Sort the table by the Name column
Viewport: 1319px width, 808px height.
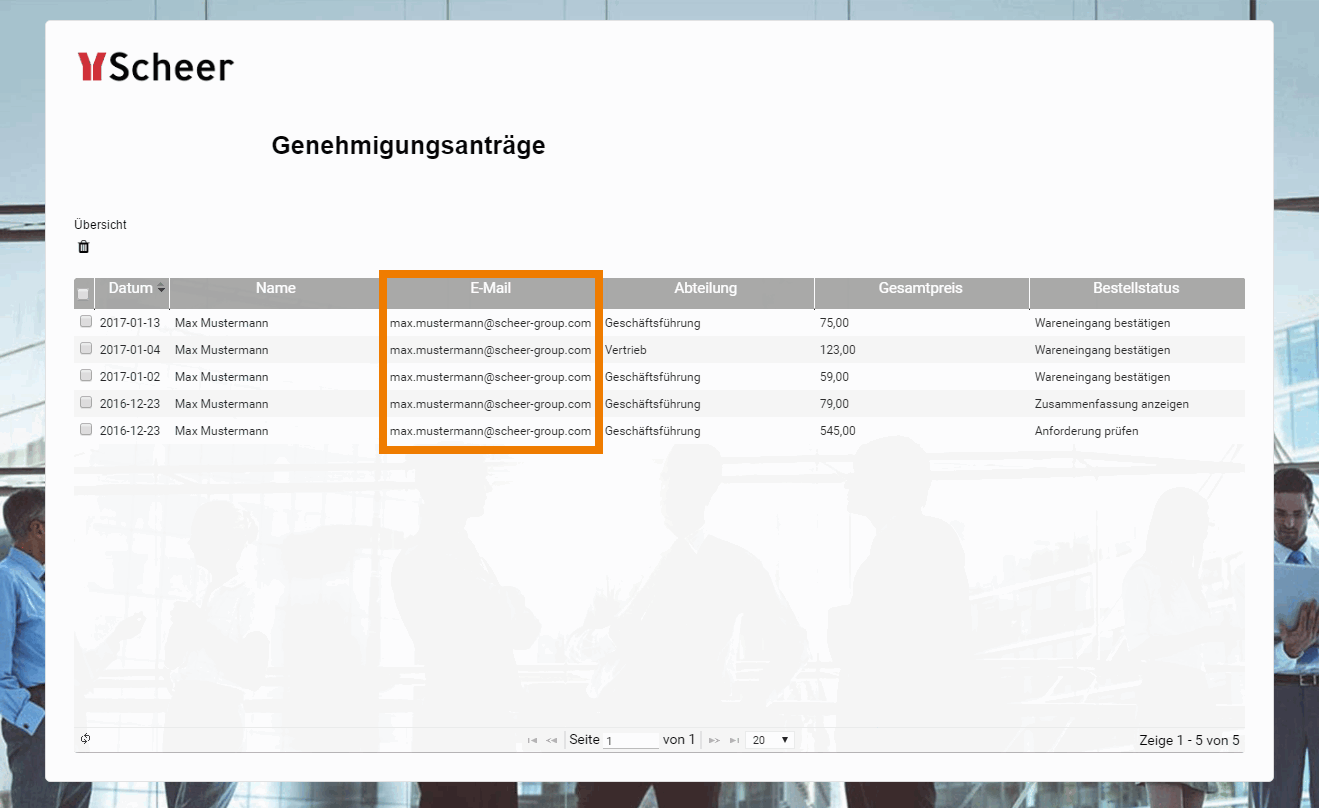(x=275, y=288)
